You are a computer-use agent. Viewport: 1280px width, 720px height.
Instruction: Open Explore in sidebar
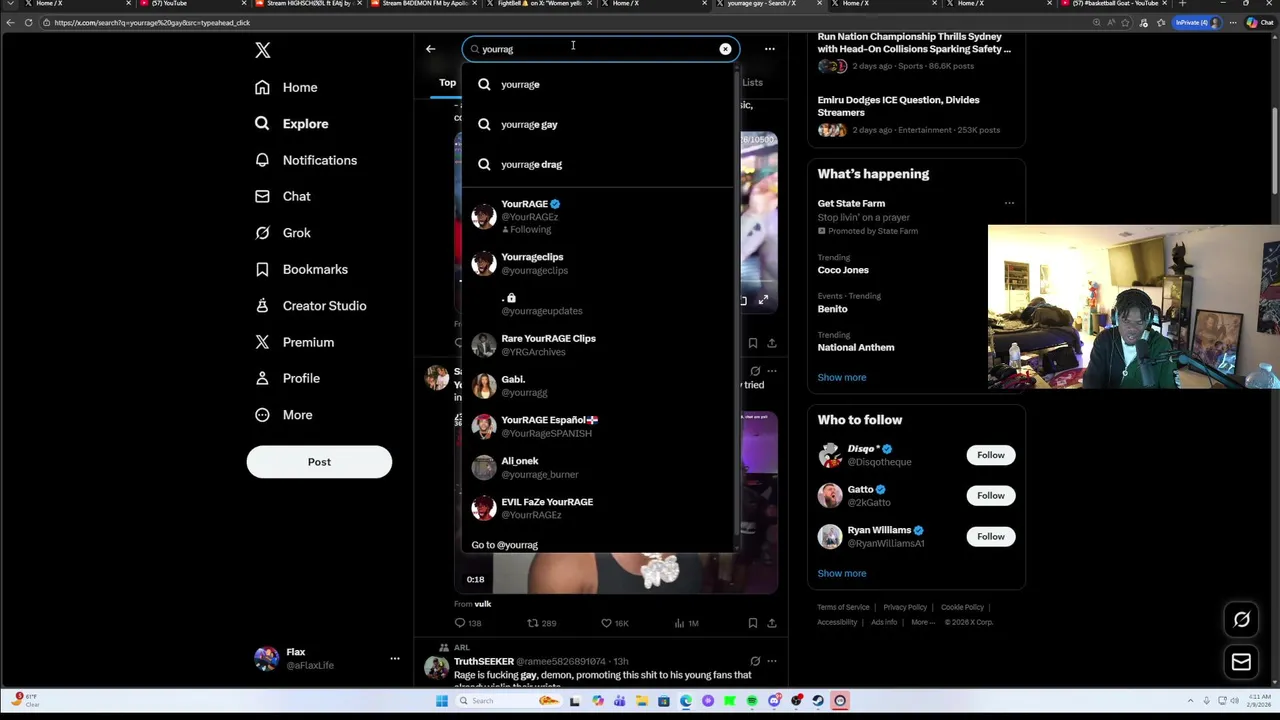291,124
